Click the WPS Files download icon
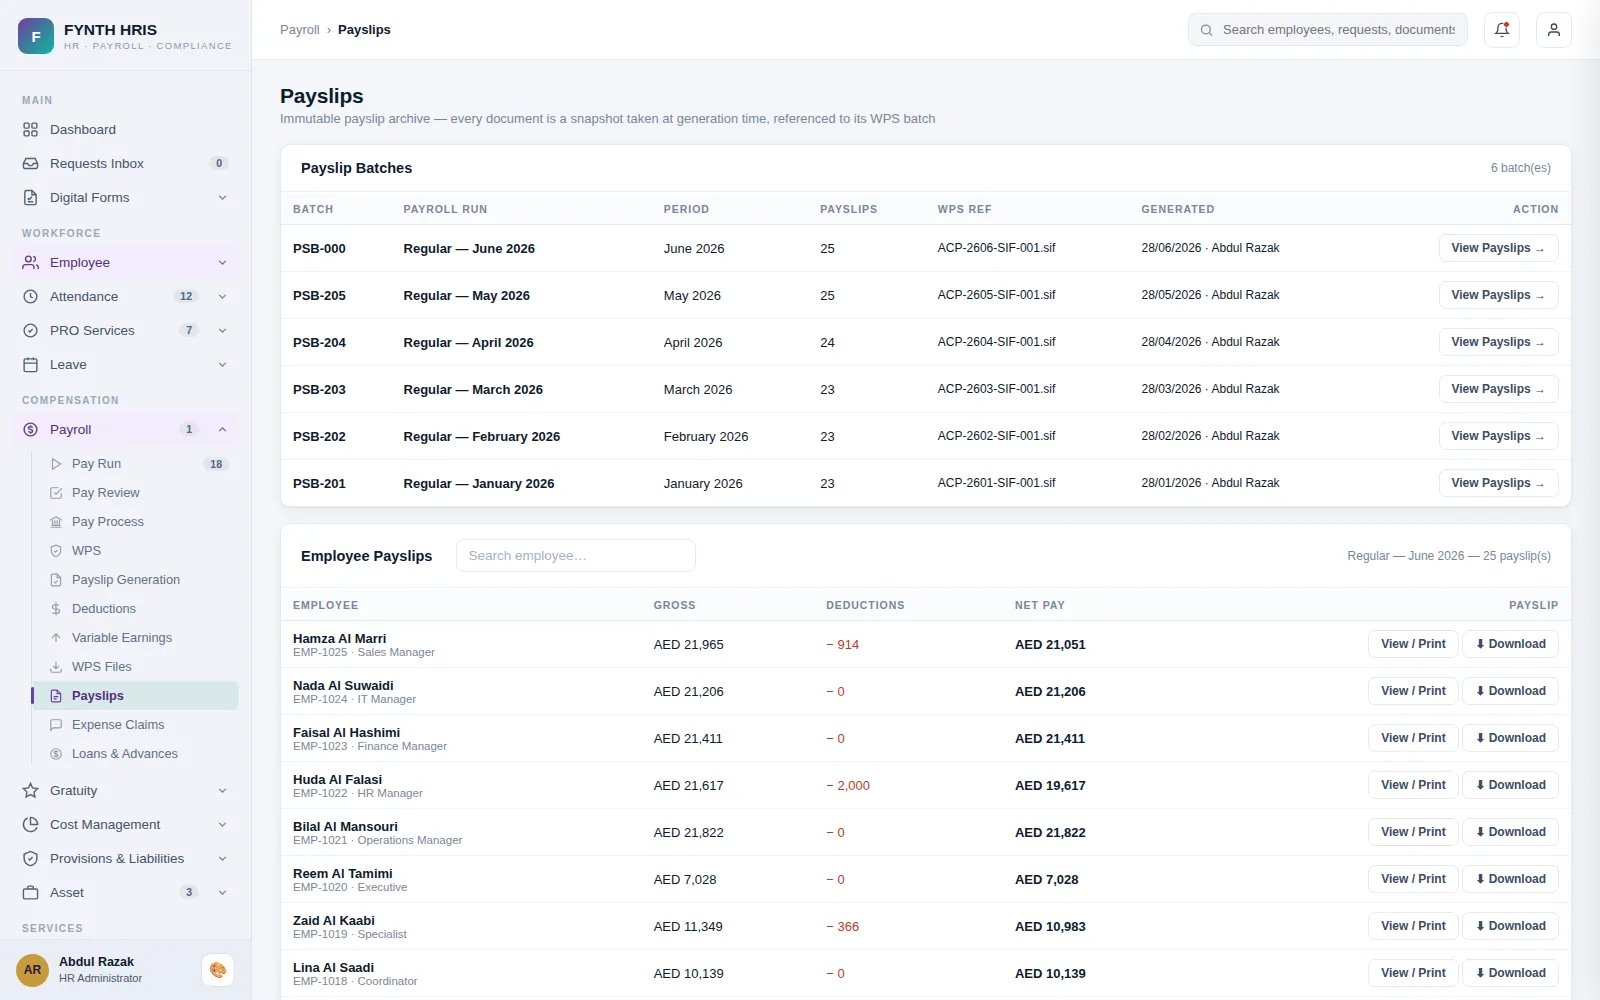This screenshot has width=1600, height=1000. (56, 667)
